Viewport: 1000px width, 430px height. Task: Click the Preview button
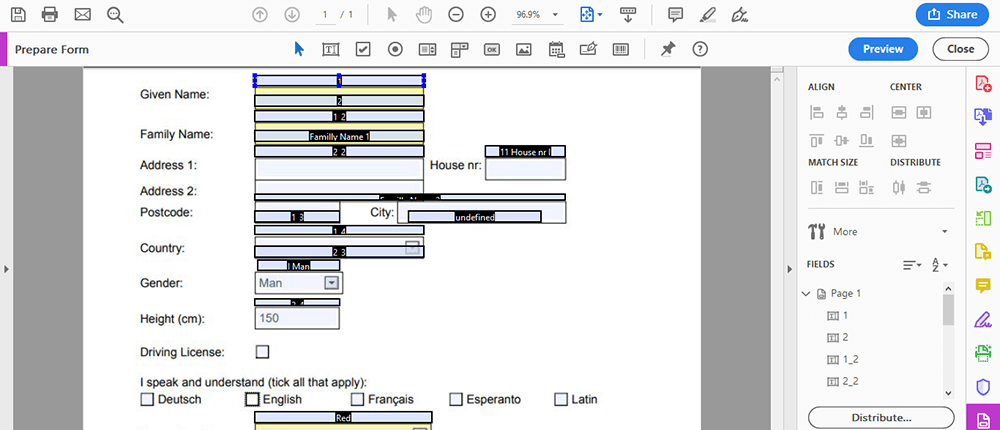pos(883,49)
